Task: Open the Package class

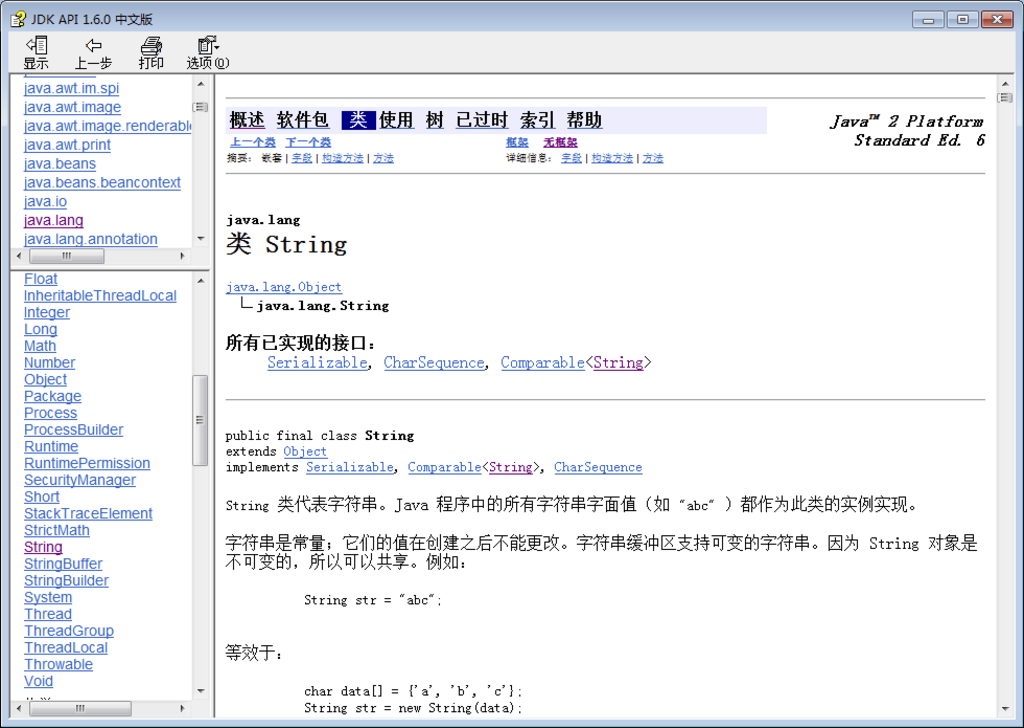Action: pyautogui.click(x=52, y=396)
